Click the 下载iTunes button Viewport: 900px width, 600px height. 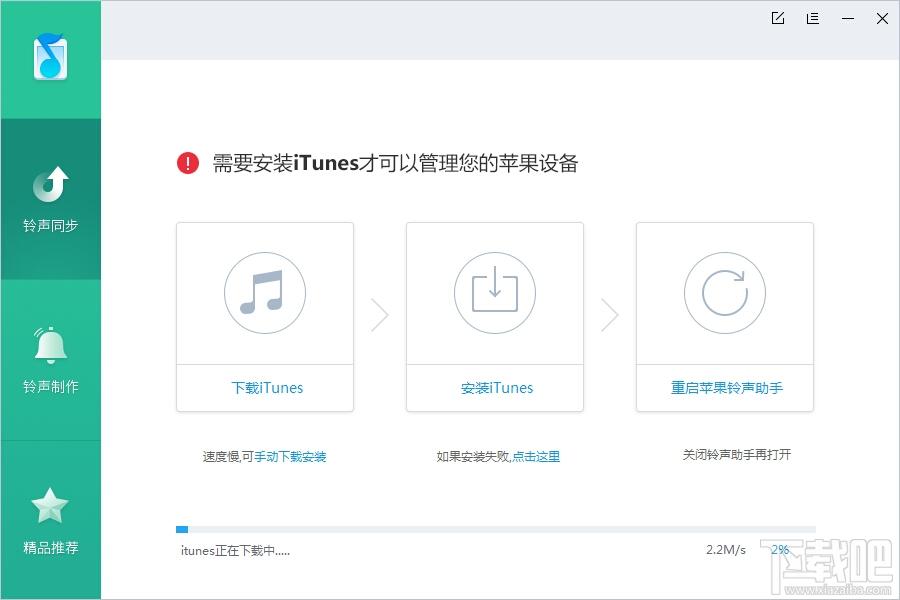point(267,388)
